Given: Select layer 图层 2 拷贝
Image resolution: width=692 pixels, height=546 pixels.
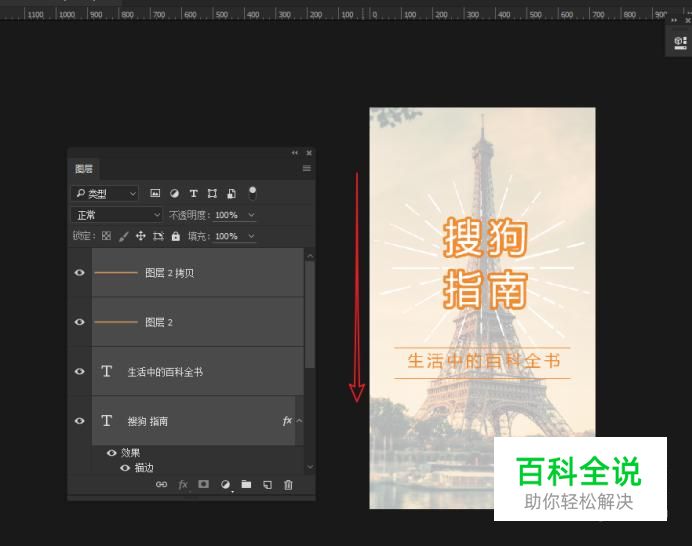Looking at the screenshot, I should 198,273.
